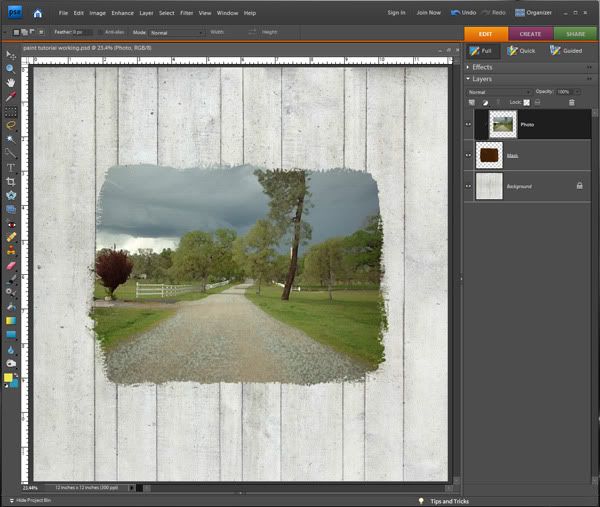Expand the Effects panel
Screen dimensions: 600x507
point(468,67)
